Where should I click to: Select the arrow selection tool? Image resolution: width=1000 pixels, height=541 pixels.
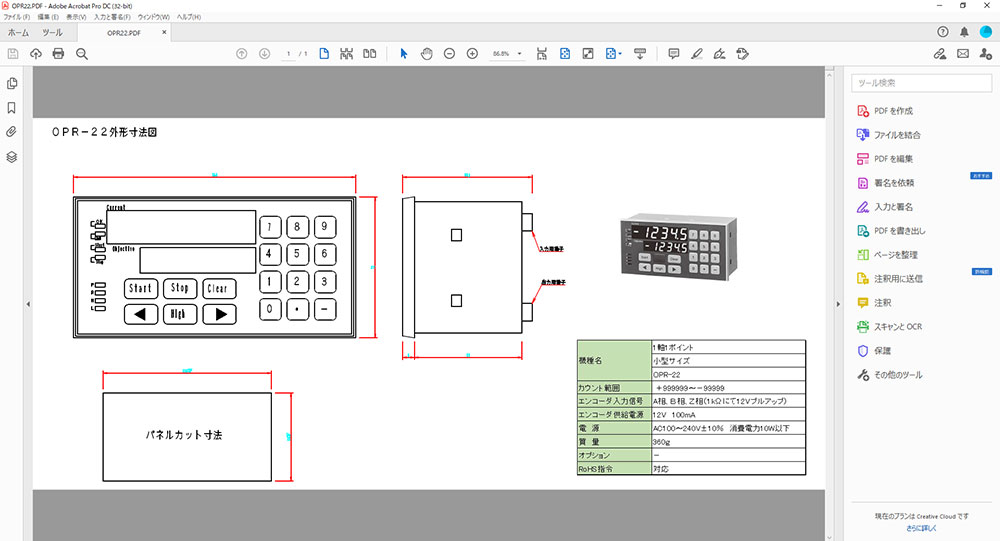(404, 53)
